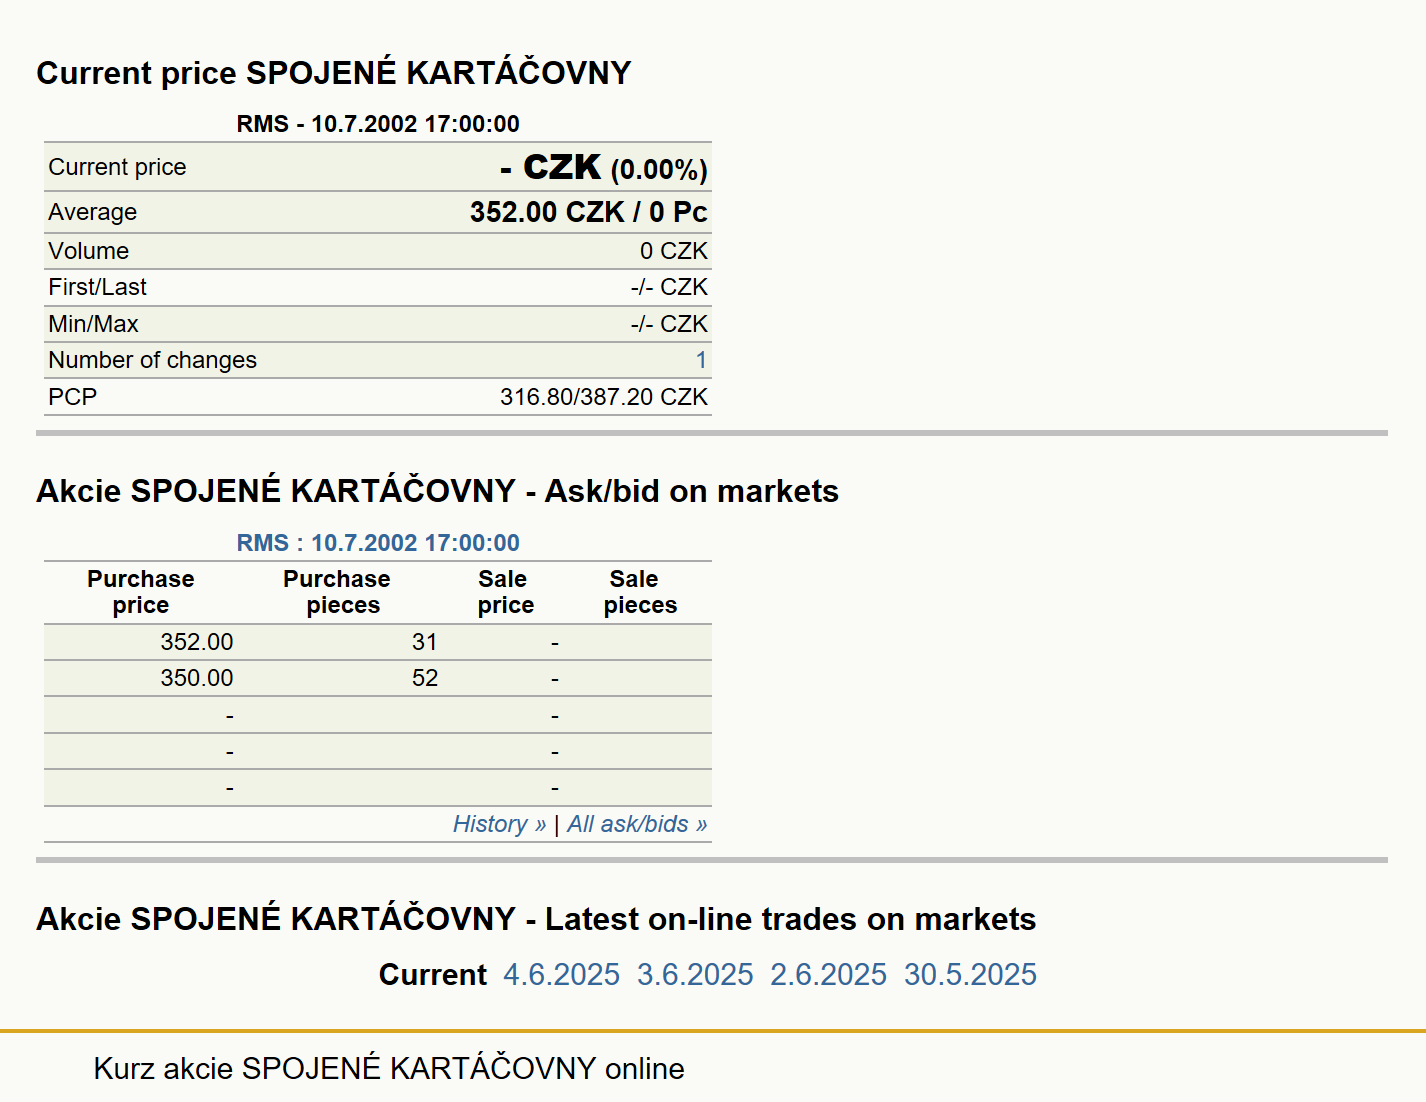Image resolution: width=1426 pixels, height=1102 pixels.
Task: Click the Average value 352.00 CZK / 0 Pc
Action: (589, 212)
